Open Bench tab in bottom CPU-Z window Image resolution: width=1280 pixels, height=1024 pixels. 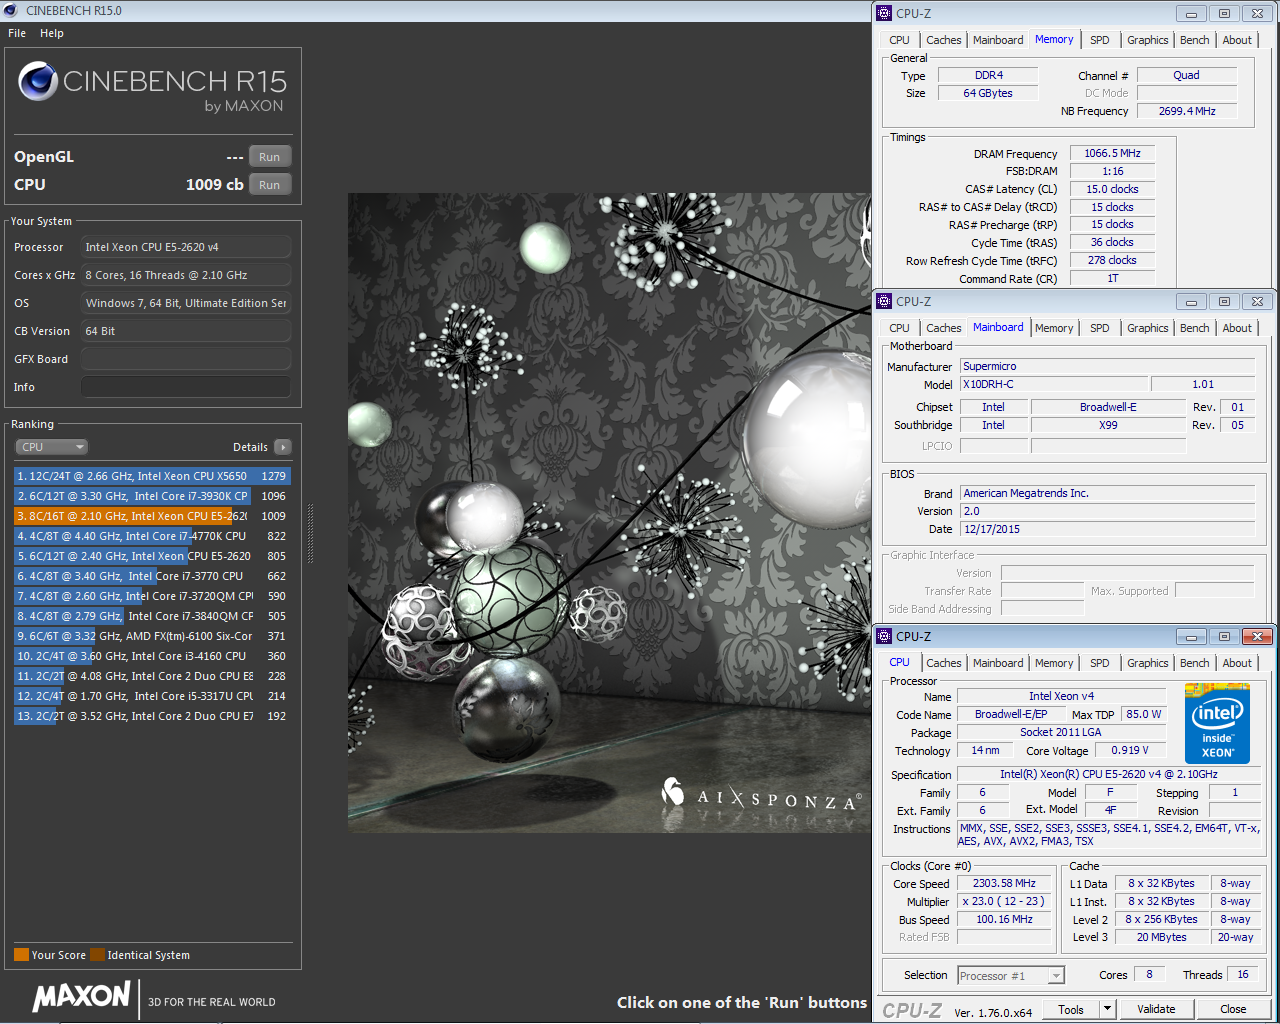pyautogui.click(x=1194, y=663)
